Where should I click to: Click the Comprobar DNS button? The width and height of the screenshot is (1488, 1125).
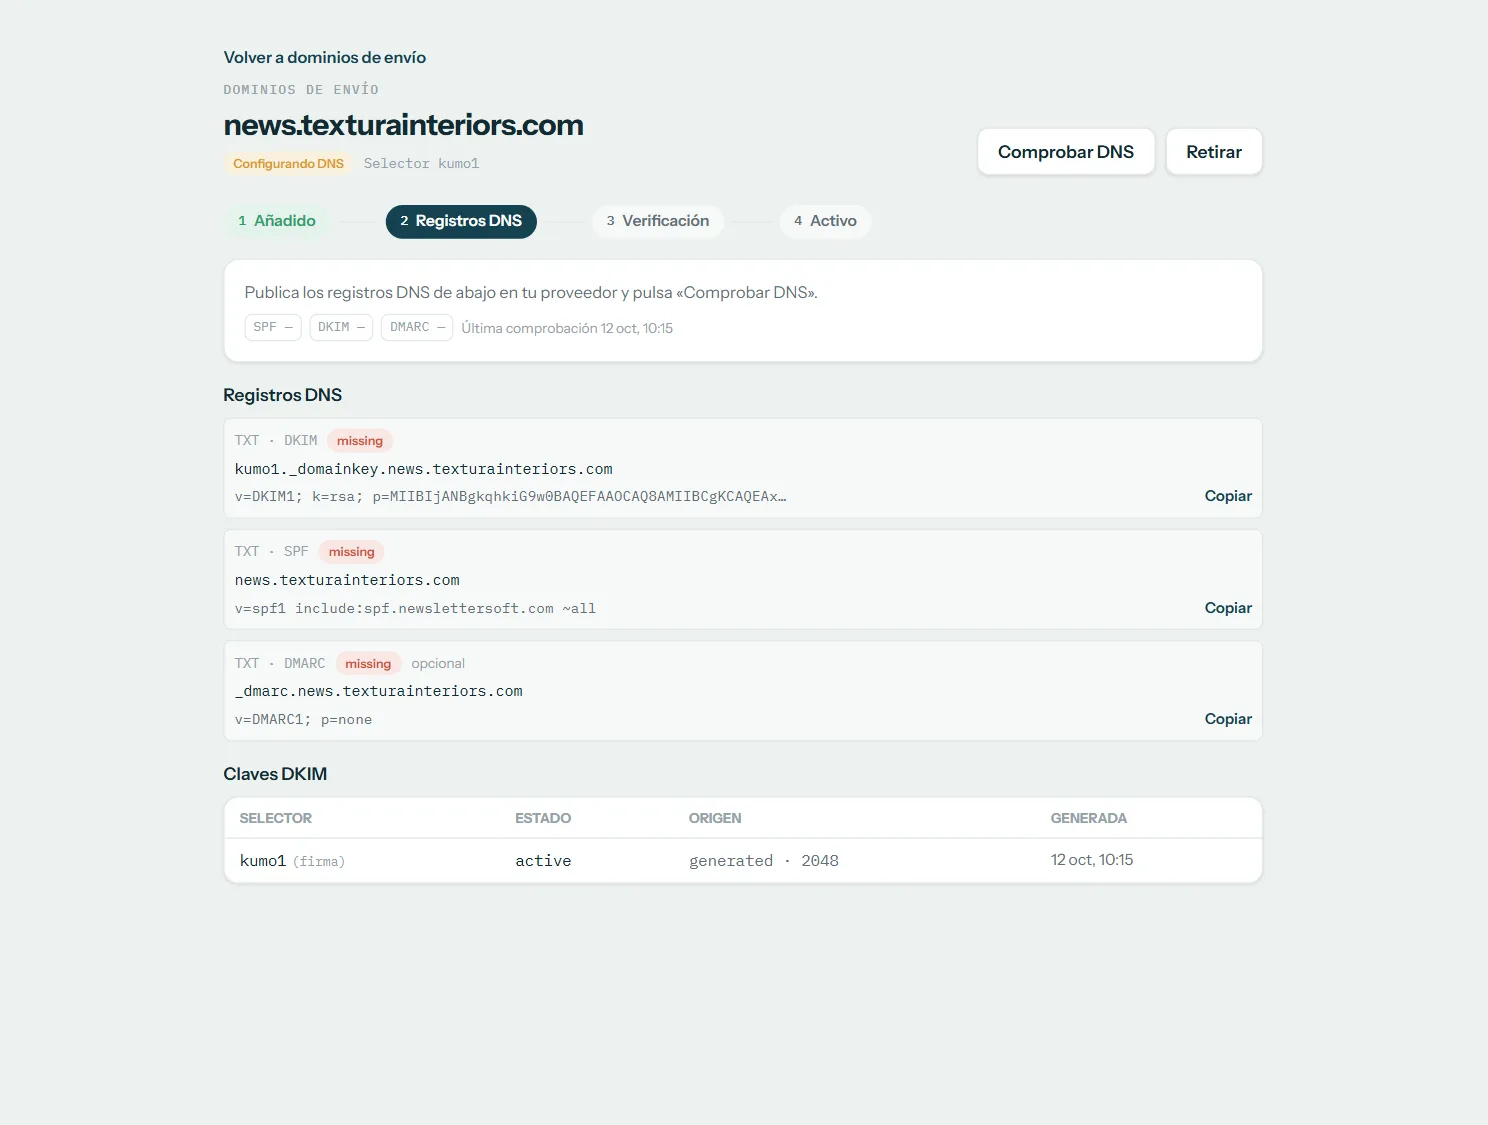coord(1066,152)
